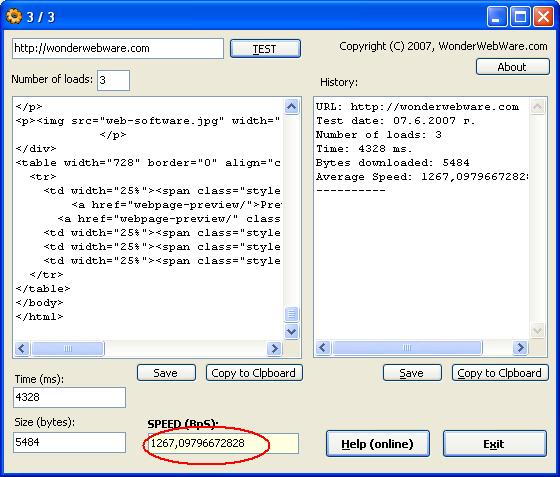Click the SPEED (BpS) result field
Viewport: 560px width, 477px height.
coord(223,443)
